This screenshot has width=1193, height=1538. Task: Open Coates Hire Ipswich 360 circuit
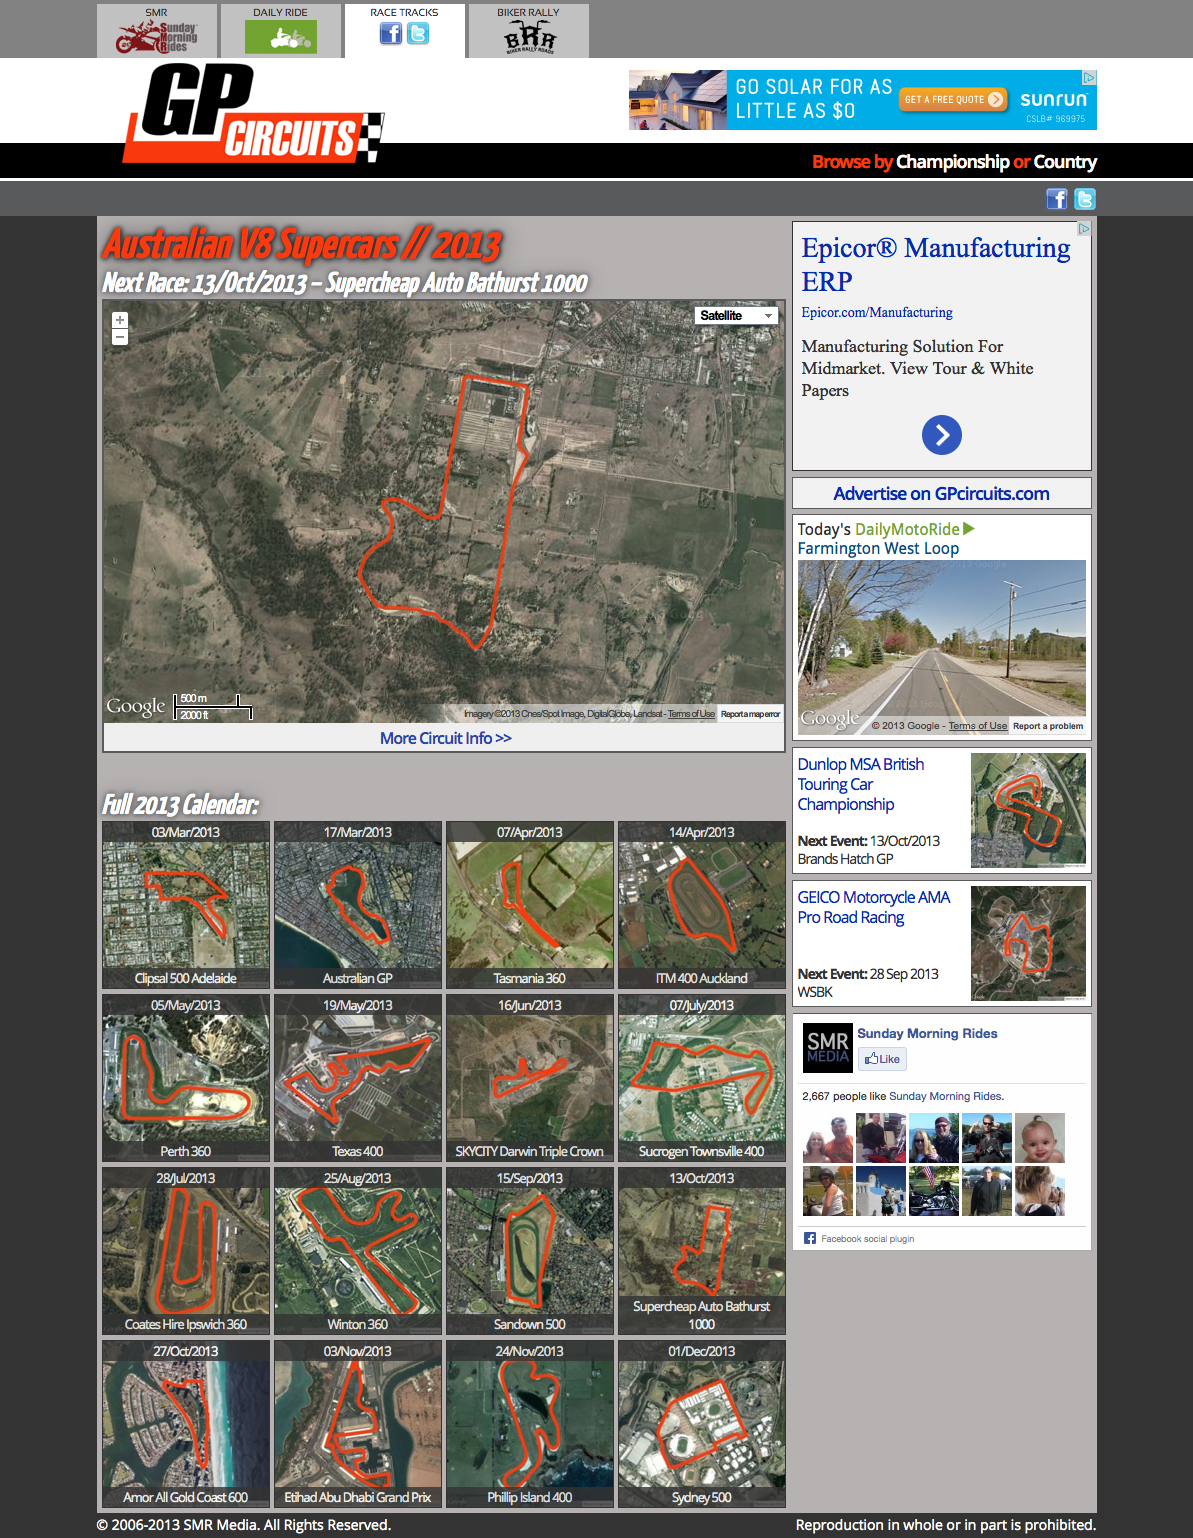186,1251
